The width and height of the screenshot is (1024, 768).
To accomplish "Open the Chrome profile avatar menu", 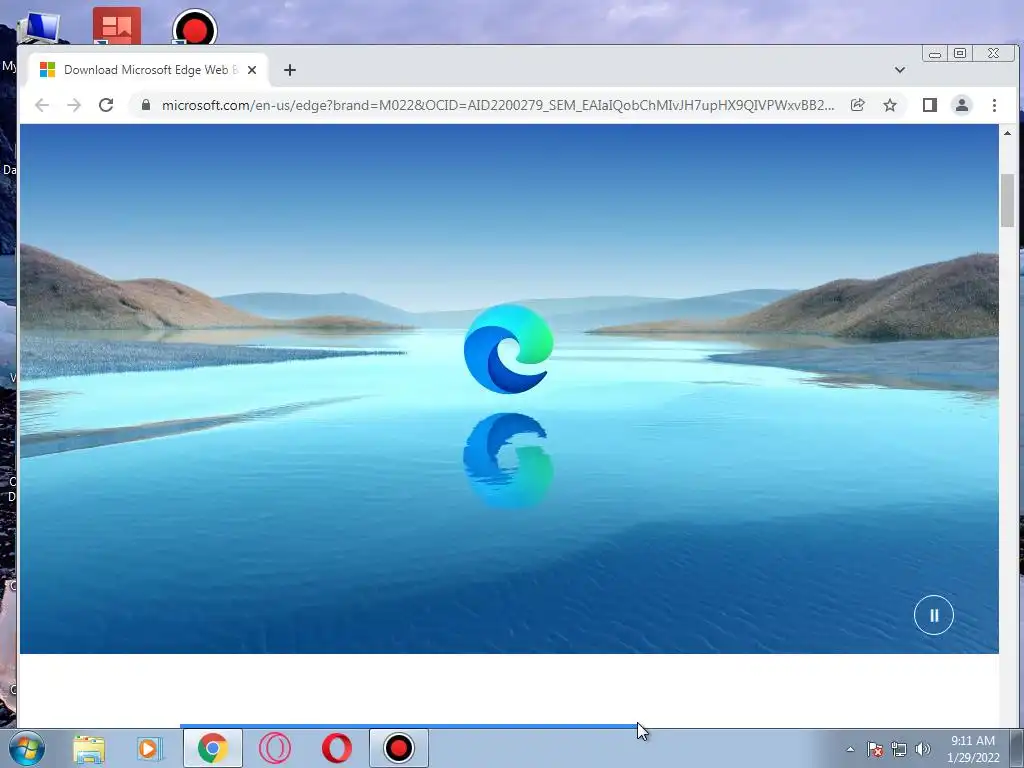I will (x=961, y=105).
